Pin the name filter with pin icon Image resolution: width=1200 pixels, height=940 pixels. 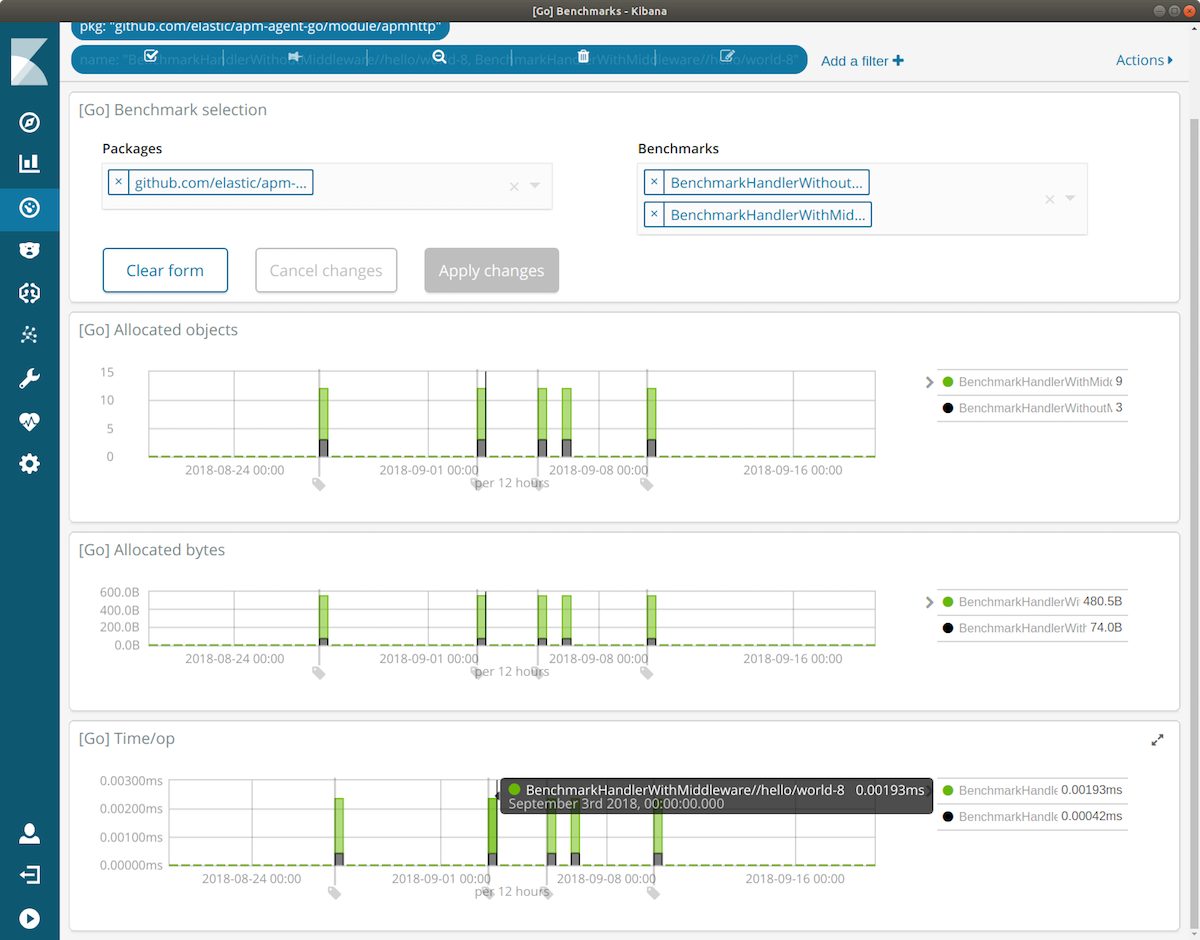click(x=295, y=57)
